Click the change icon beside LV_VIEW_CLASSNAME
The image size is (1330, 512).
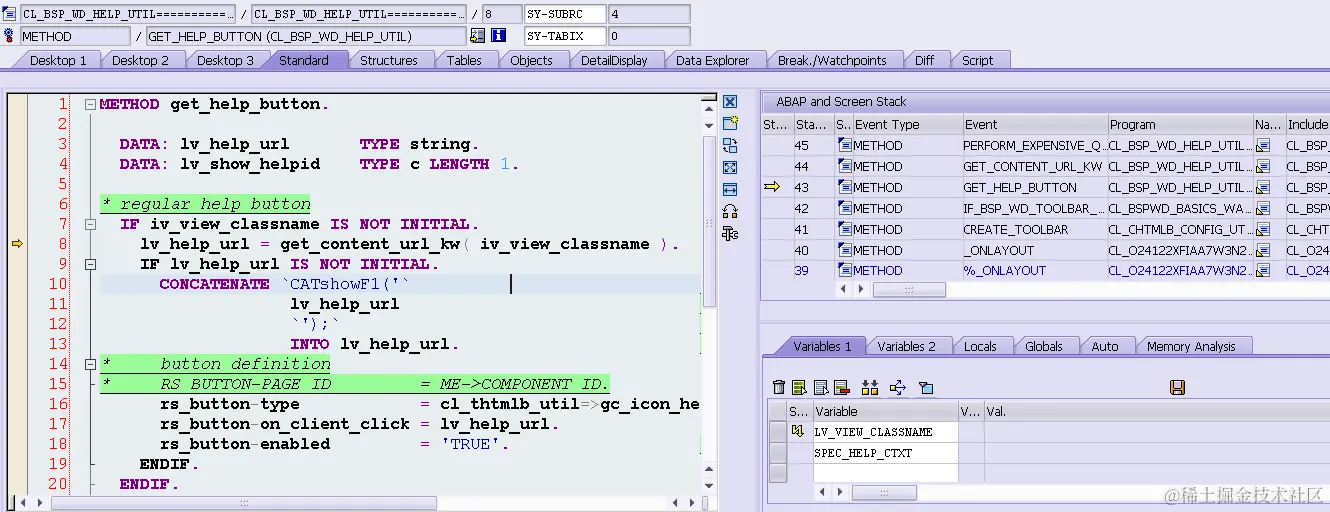(797, 431)
